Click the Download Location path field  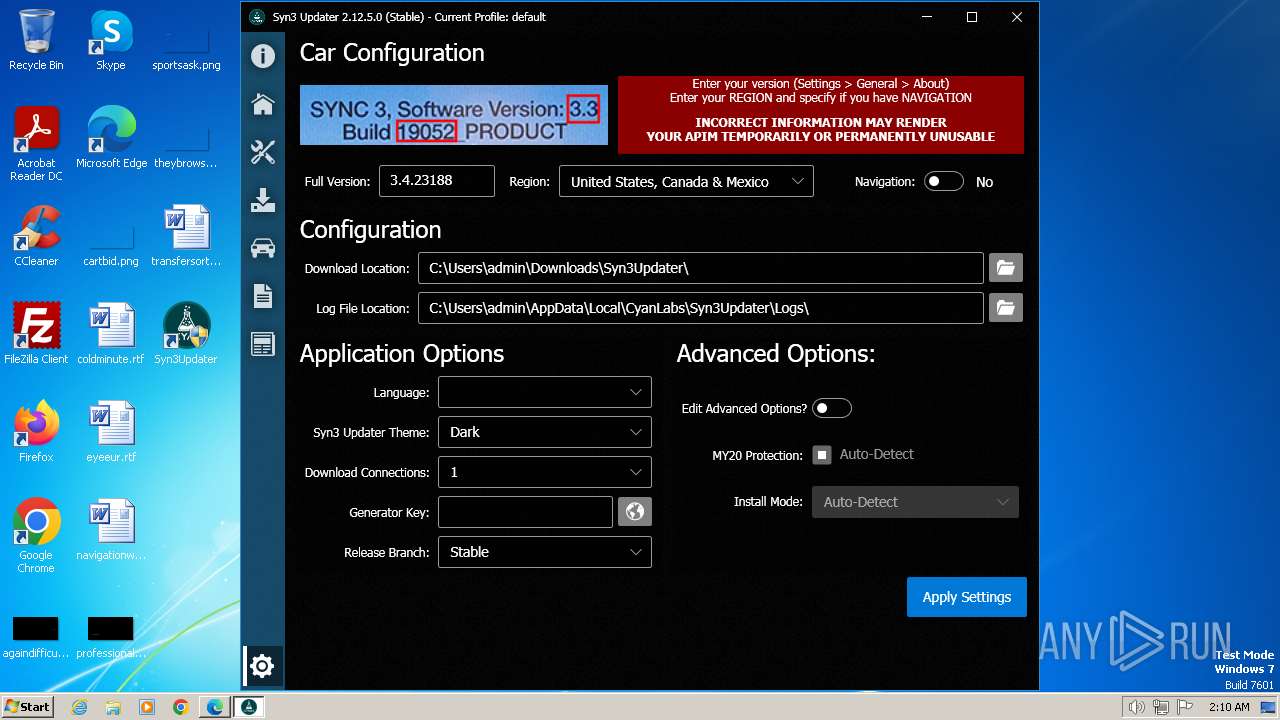click(x=701, y=268)
